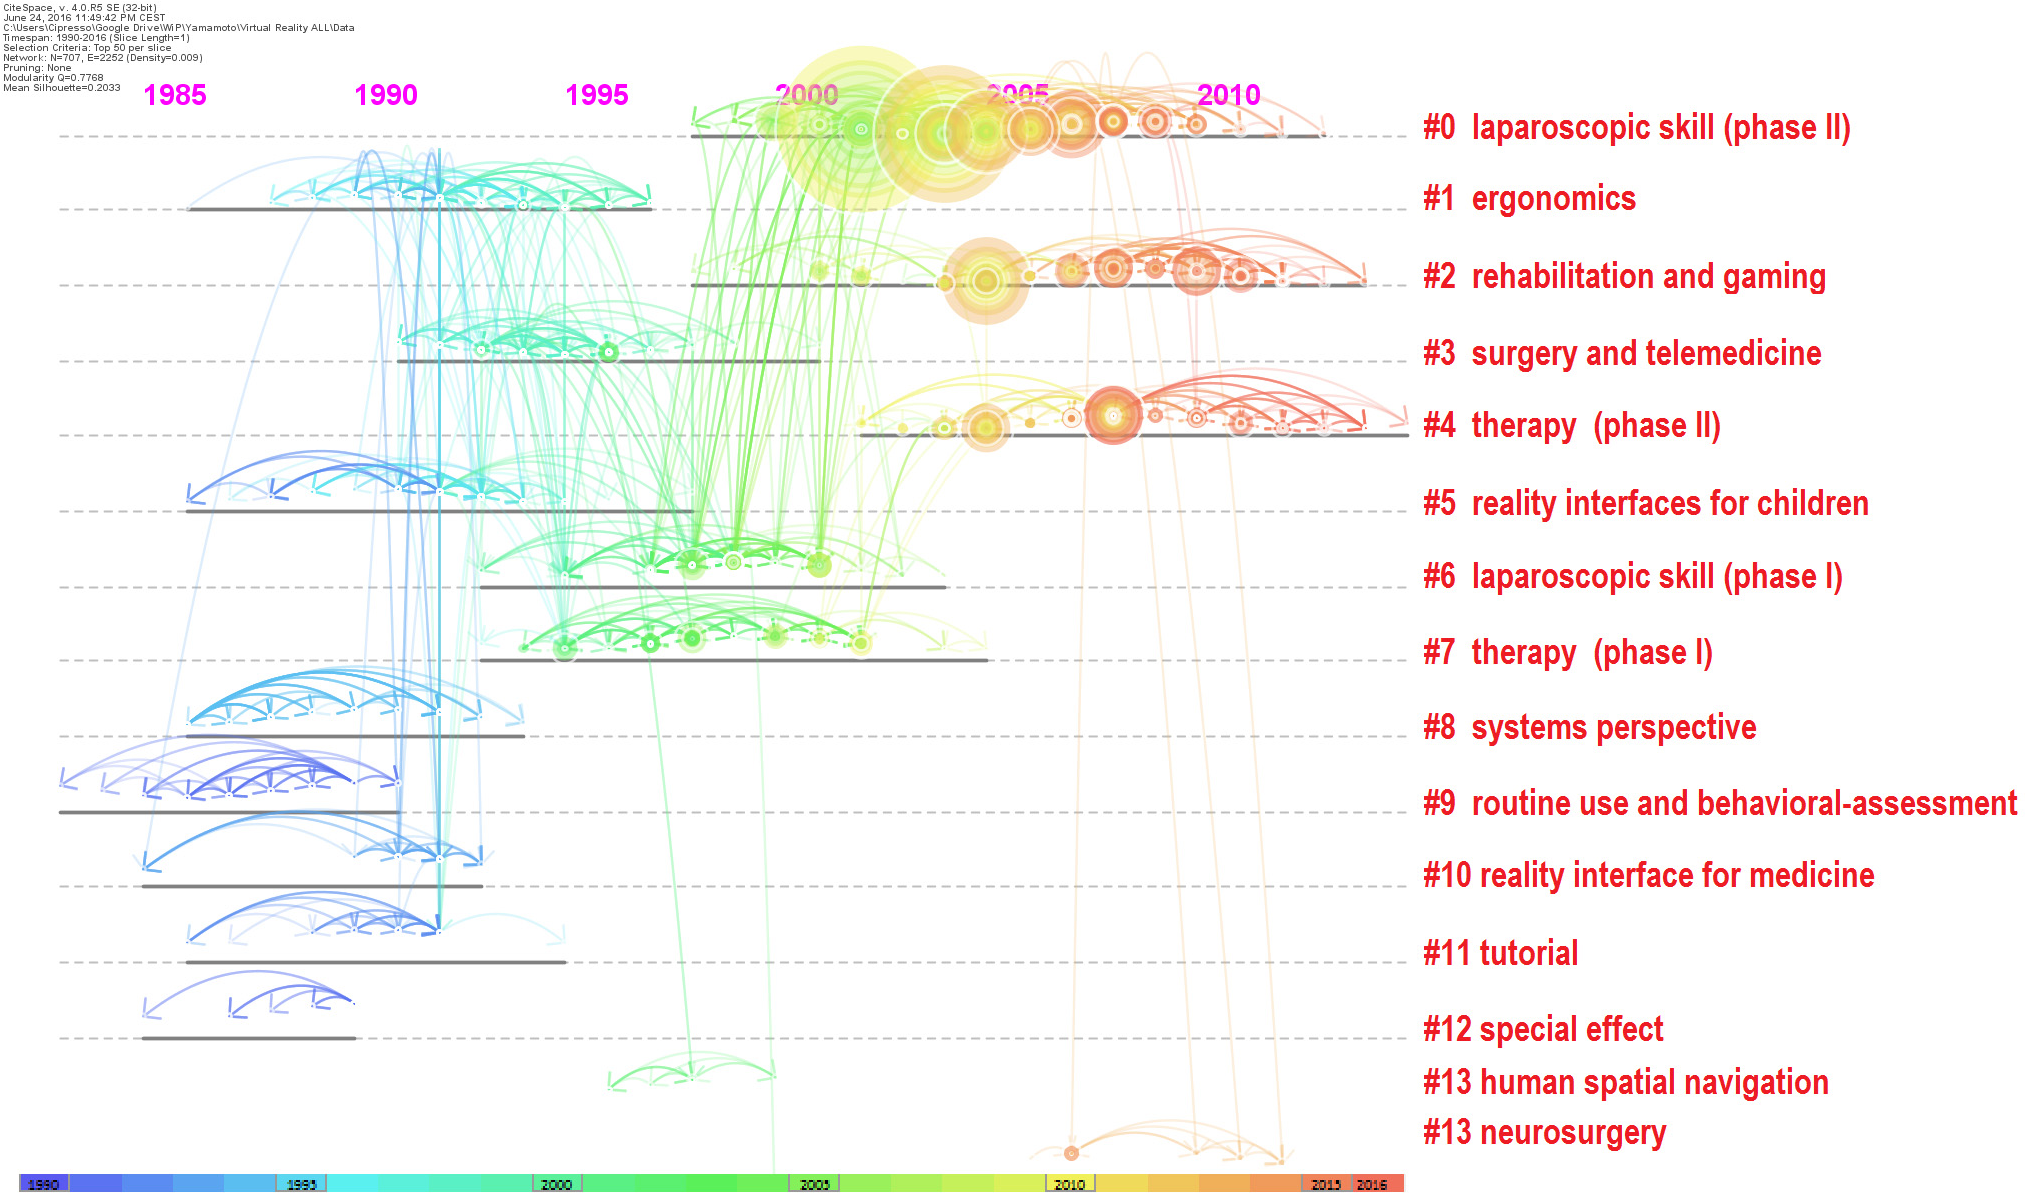
Task: Click the largest yellow node on cluster #0 timeline
Action: tap(860, 128)
